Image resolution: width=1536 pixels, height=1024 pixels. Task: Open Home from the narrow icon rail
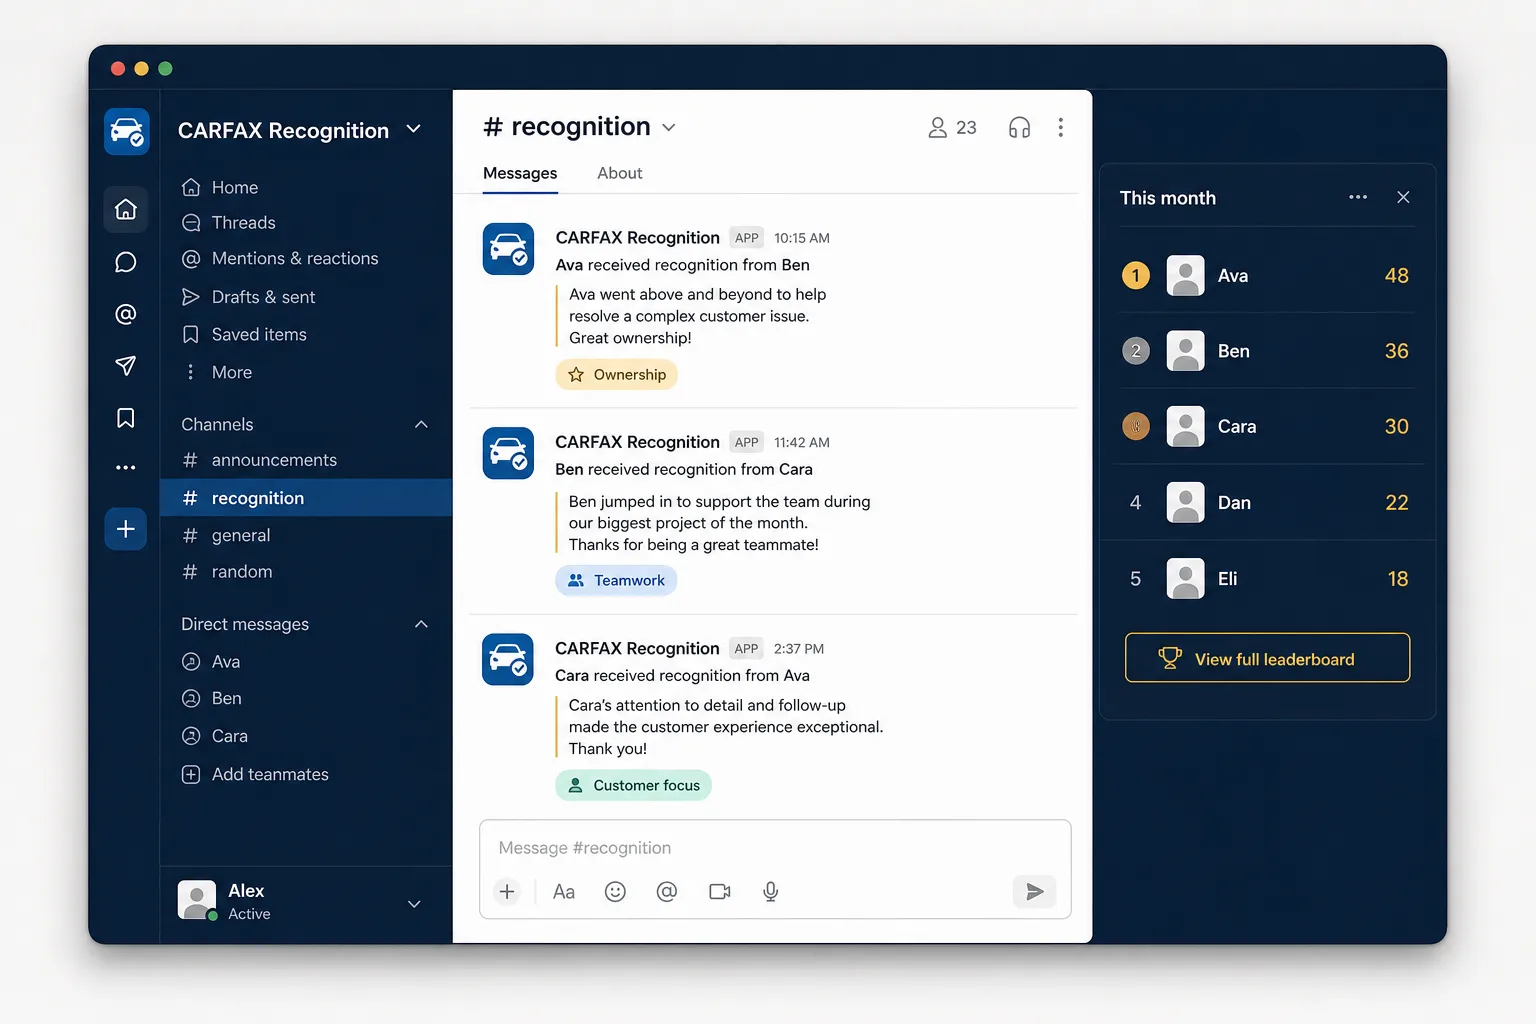pyautogui.click(x=126, y=209)
